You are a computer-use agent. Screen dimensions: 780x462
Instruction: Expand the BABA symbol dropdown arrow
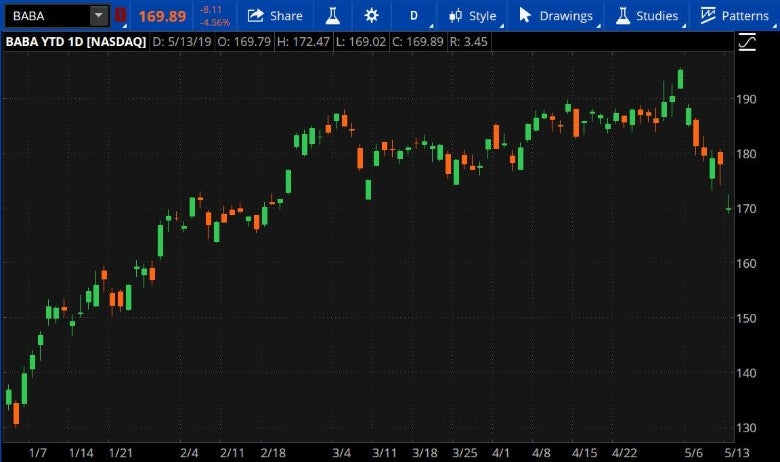pyautogui.click(x=97, y=15)
